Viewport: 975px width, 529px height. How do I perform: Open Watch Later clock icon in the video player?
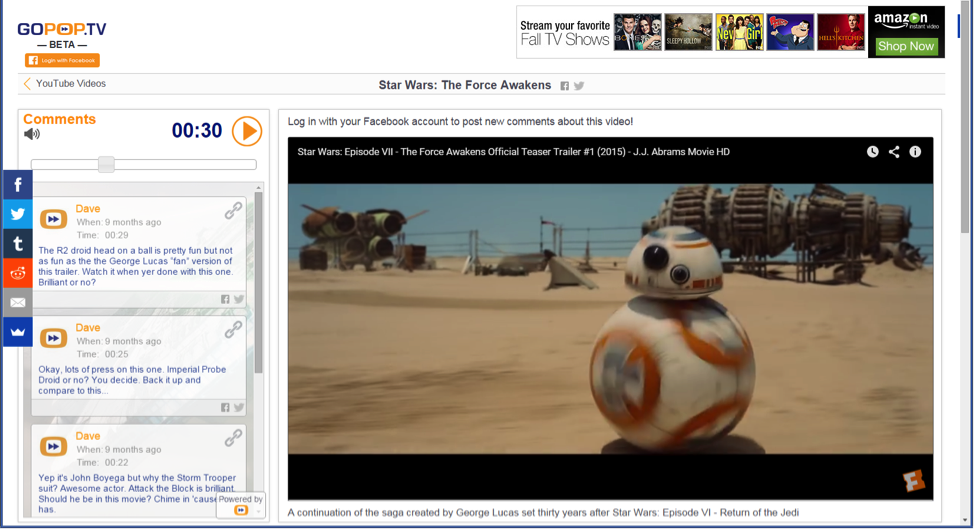tap(873, 152)
